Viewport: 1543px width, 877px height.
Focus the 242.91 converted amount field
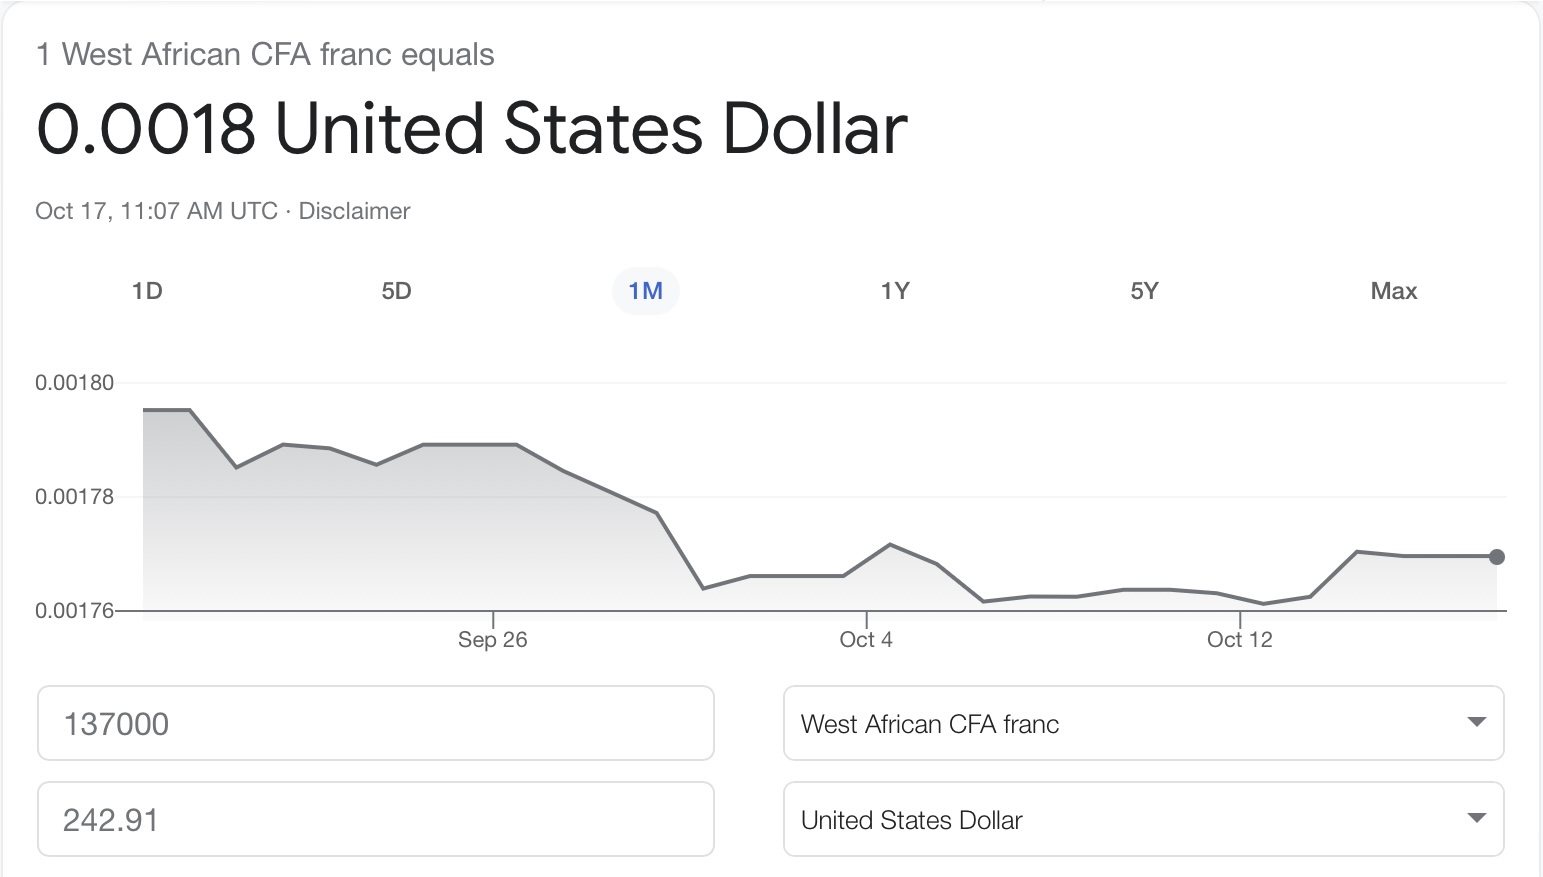tap(375, 820)
